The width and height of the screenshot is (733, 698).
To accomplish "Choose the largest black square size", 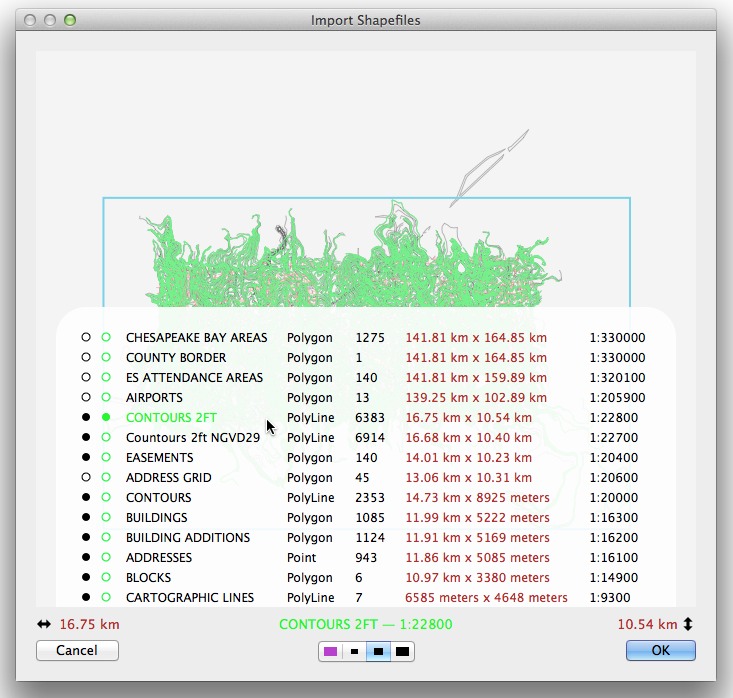I will [x=402, y=651].
